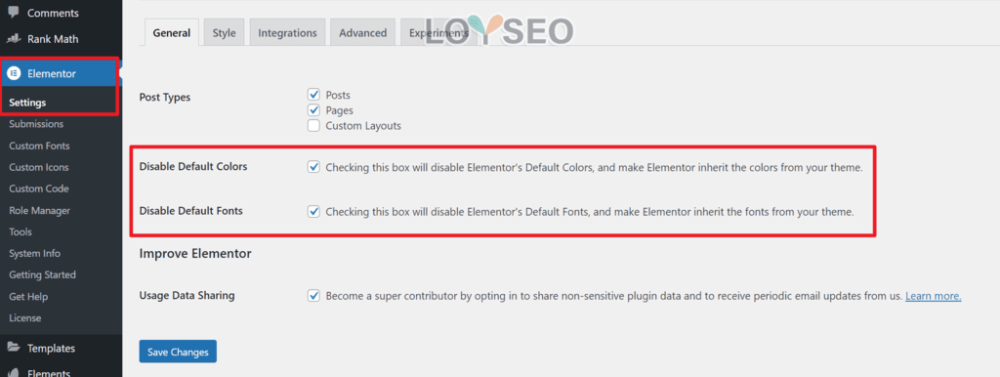Go to Elementor Submissions

tap(36, 124)
